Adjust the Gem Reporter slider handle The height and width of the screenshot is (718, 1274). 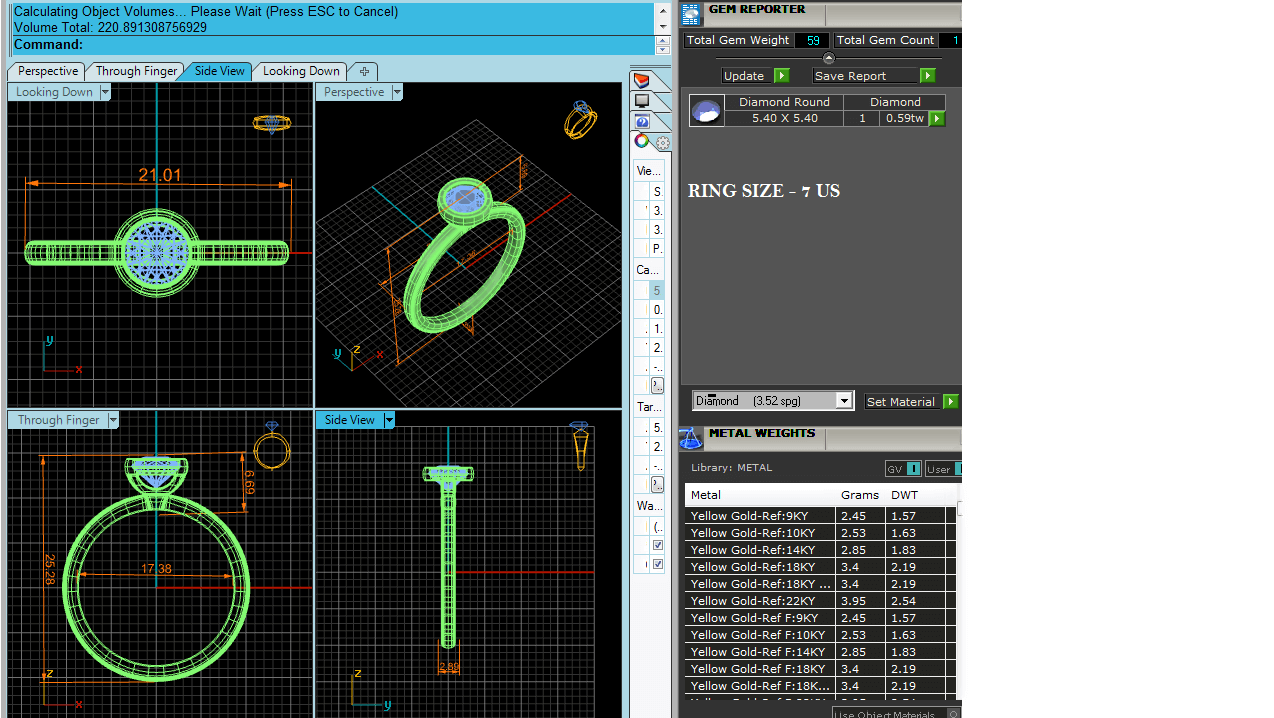[828, 58]
